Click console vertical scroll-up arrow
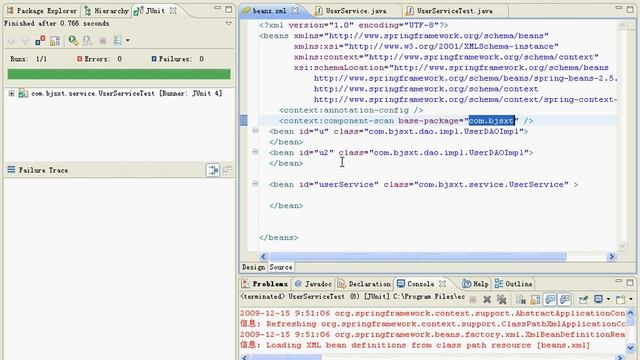Image resolution: width=640 pixels, height=360 pixels. click(x=631, y=313)
